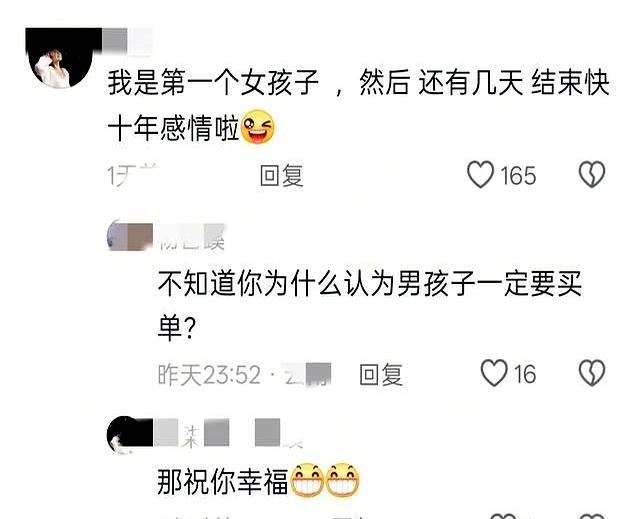Screen dimensions: 640x519
Task: Open avatar of the 那祝你幸福 commenter
Action: pyautogui.click(x=124, y=435)
